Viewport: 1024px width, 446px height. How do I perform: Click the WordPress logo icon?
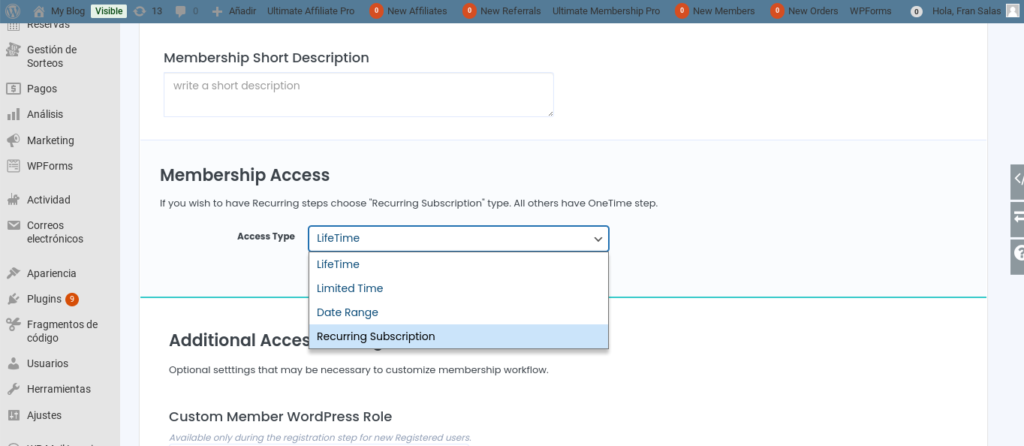pos(13,11)
